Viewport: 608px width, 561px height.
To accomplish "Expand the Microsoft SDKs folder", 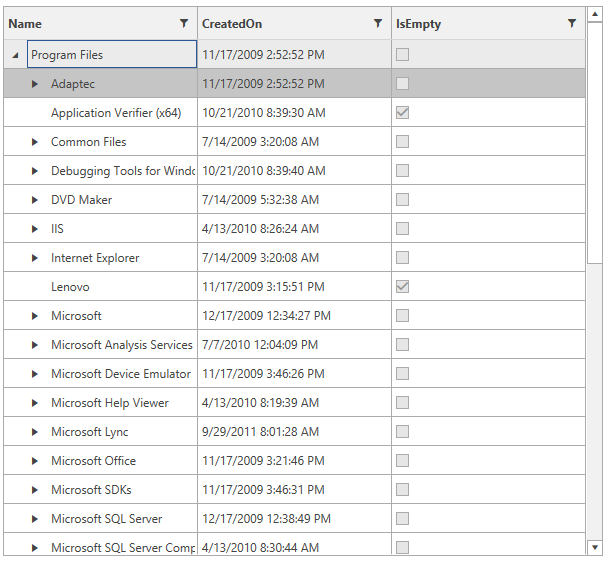I will 35,490.
